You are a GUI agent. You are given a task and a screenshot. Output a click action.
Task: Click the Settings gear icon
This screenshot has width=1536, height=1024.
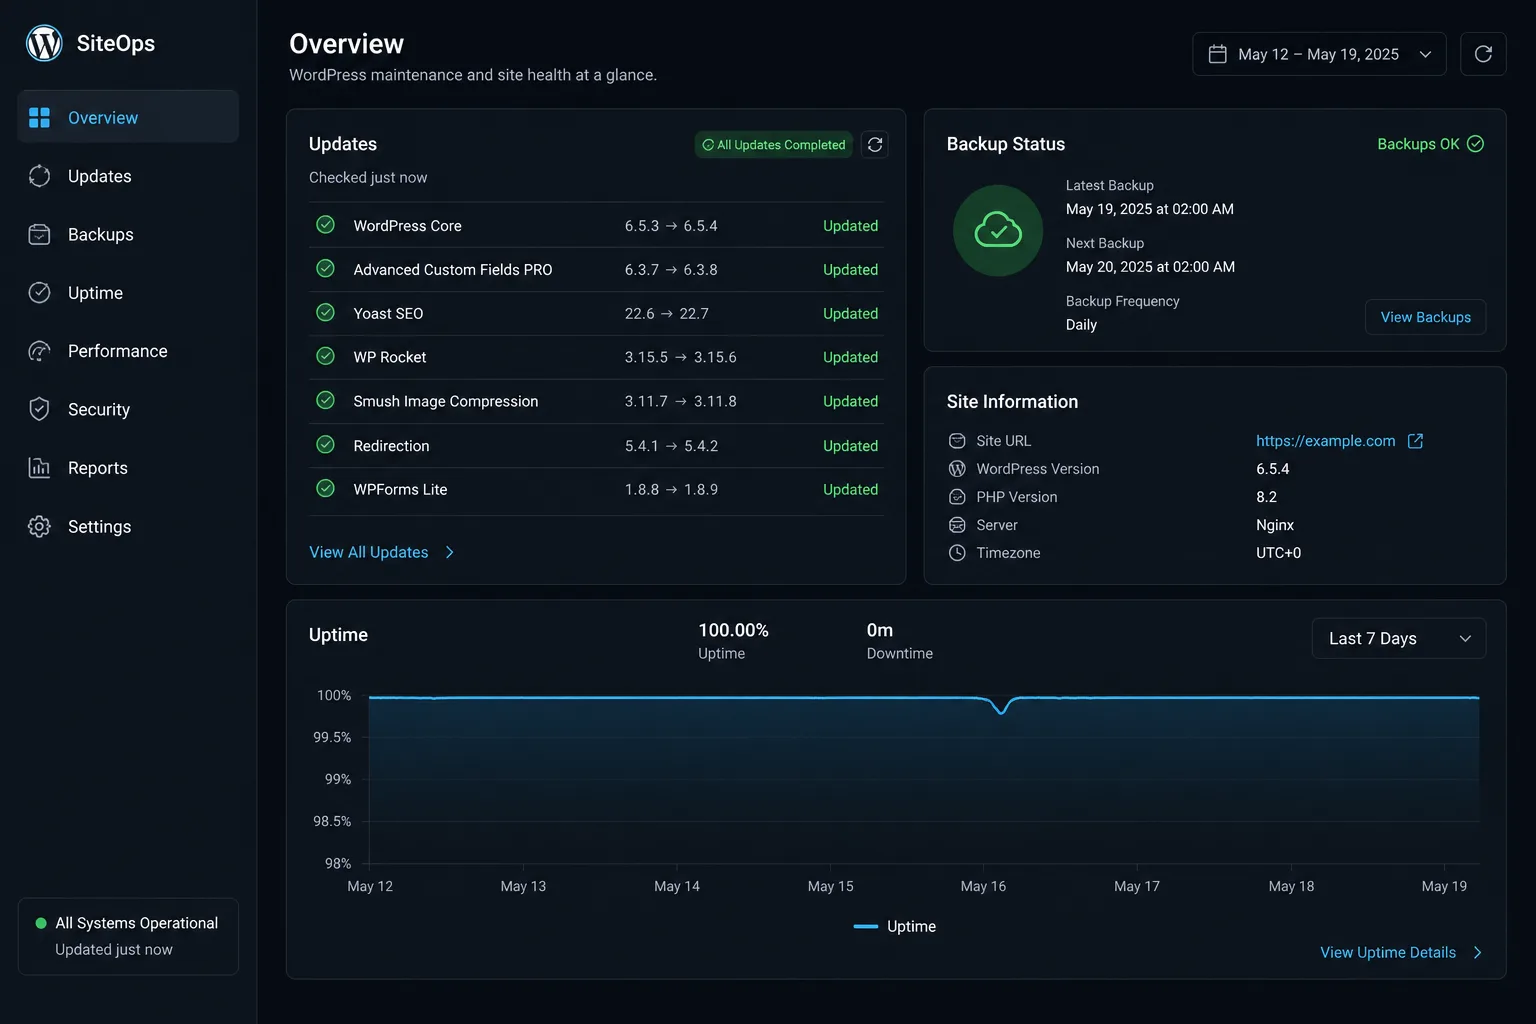(x=39, y=526)
